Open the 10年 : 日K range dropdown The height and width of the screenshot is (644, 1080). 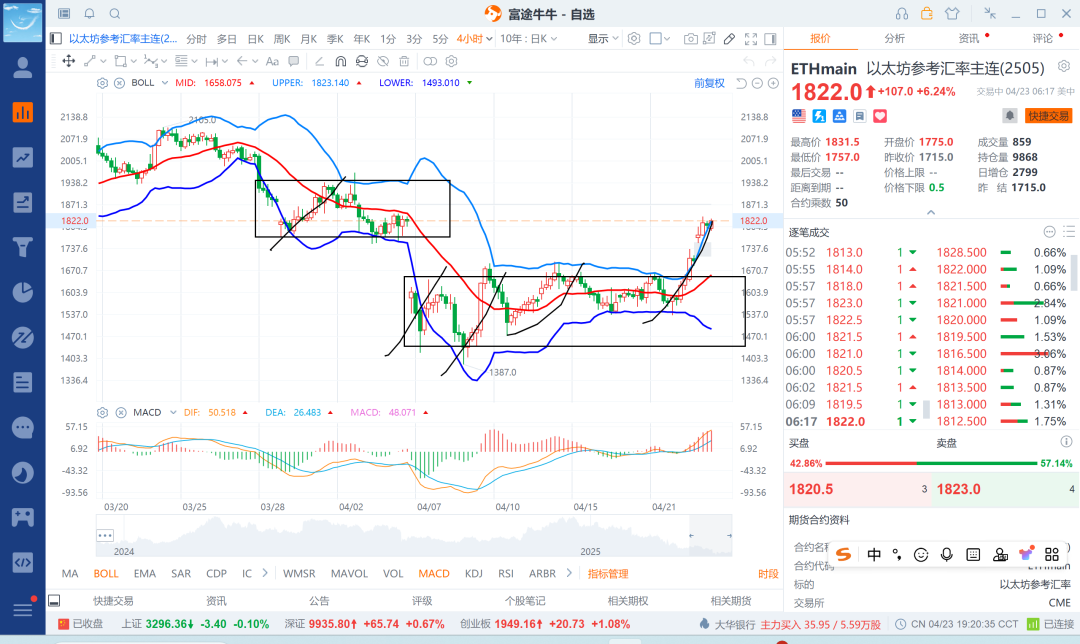(528, 39)
